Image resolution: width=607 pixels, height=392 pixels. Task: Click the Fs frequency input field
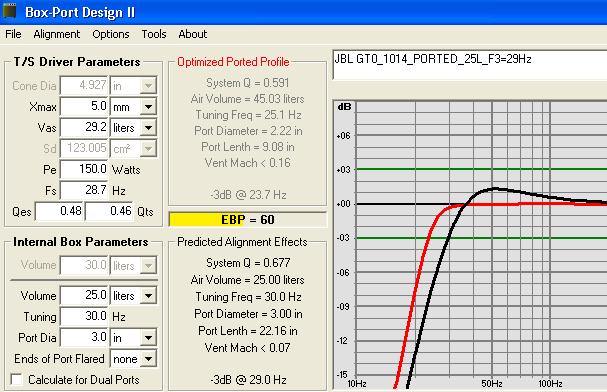[84, 190]
